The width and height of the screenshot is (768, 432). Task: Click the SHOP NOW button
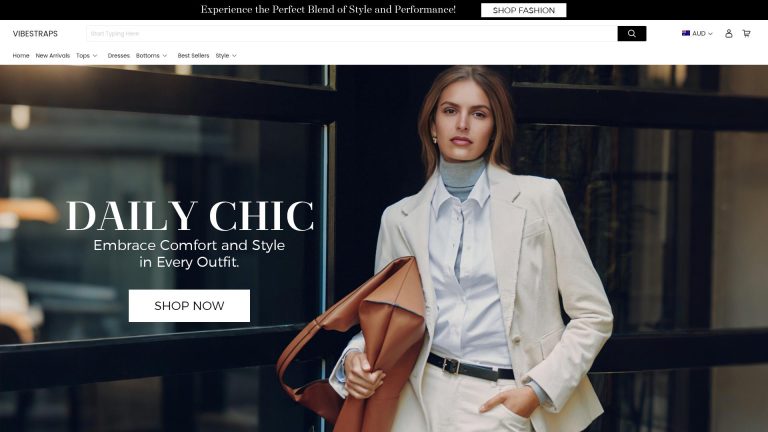point(189,306)
